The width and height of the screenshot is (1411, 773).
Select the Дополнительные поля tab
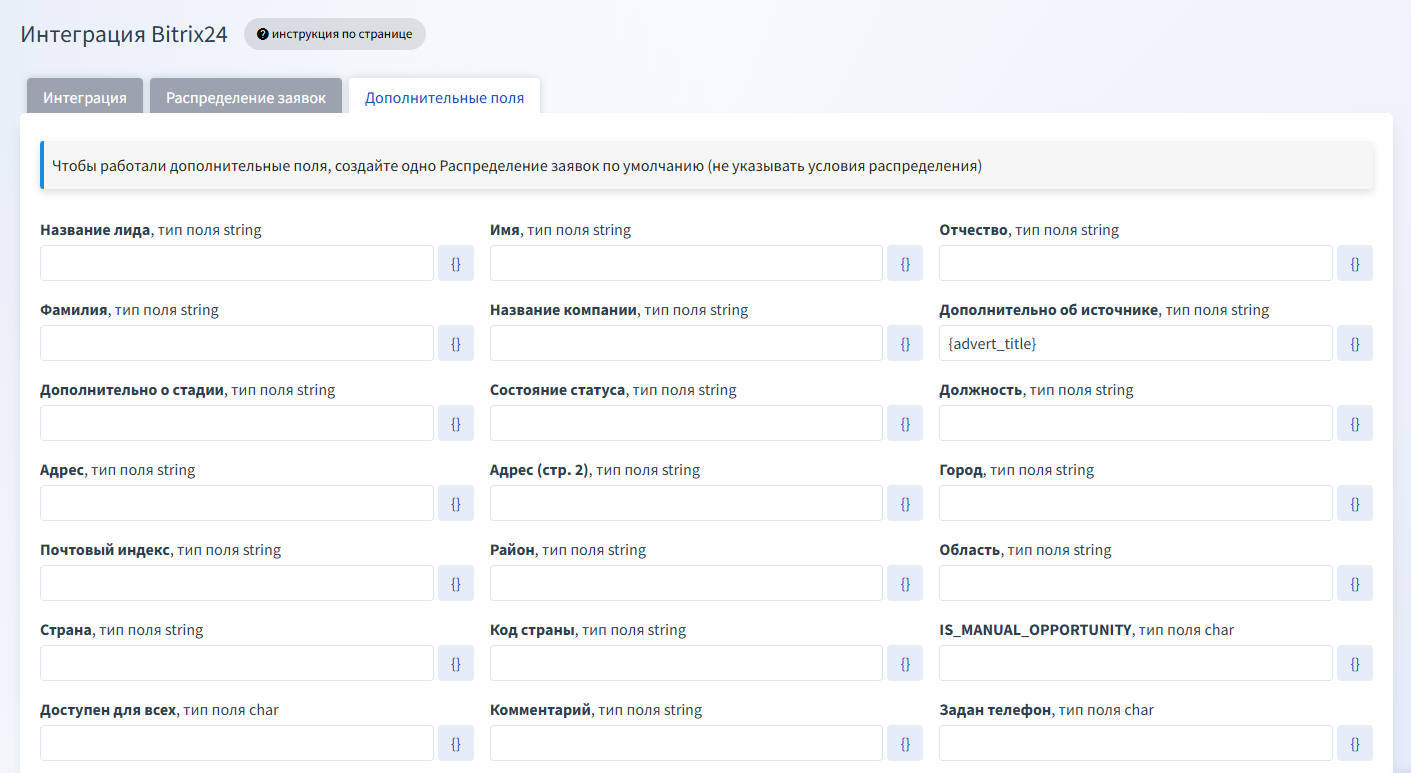(444, 97)
